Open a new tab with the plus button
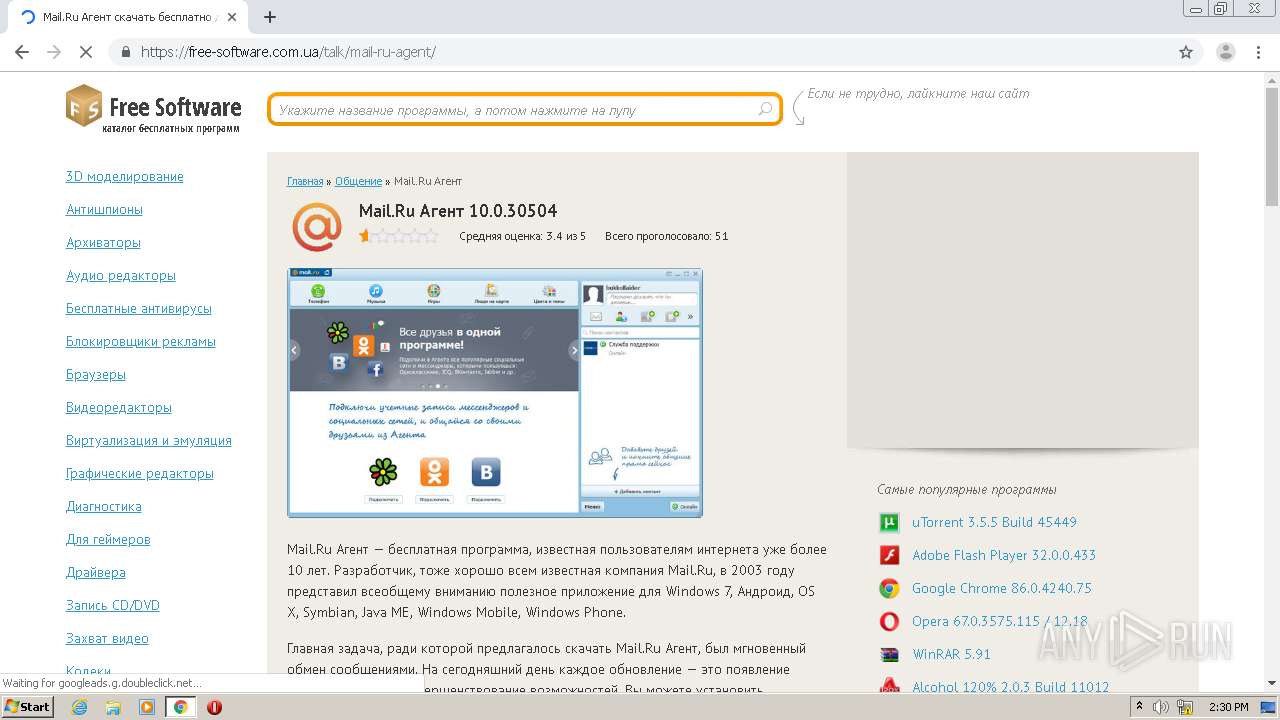1280x720 pixels. pyautogui.click(x=269, y=17)
